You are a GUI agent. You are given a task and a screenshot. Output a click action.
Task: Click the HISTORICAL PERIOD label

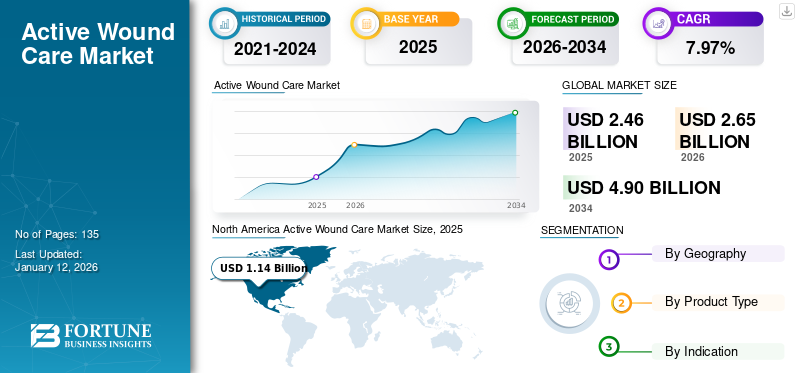[x=284, y=19]
